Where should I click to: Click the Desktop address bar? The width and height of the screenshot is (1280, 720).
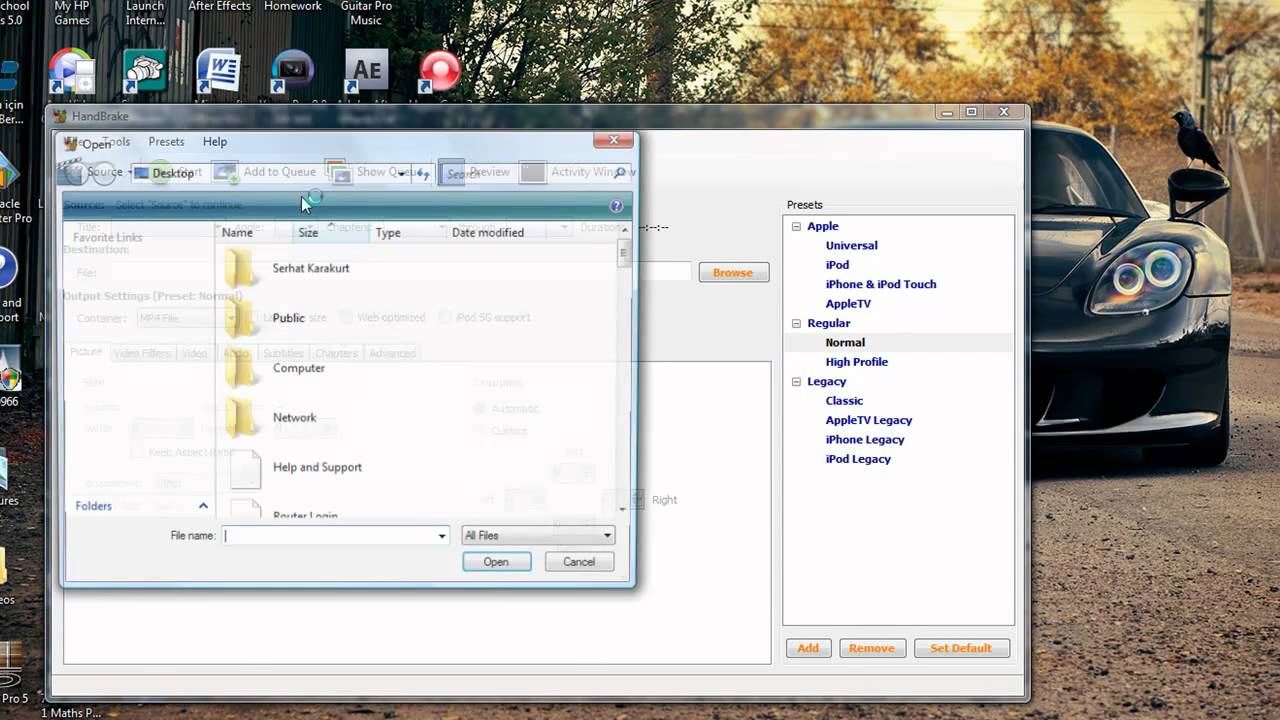pos(270,173)
